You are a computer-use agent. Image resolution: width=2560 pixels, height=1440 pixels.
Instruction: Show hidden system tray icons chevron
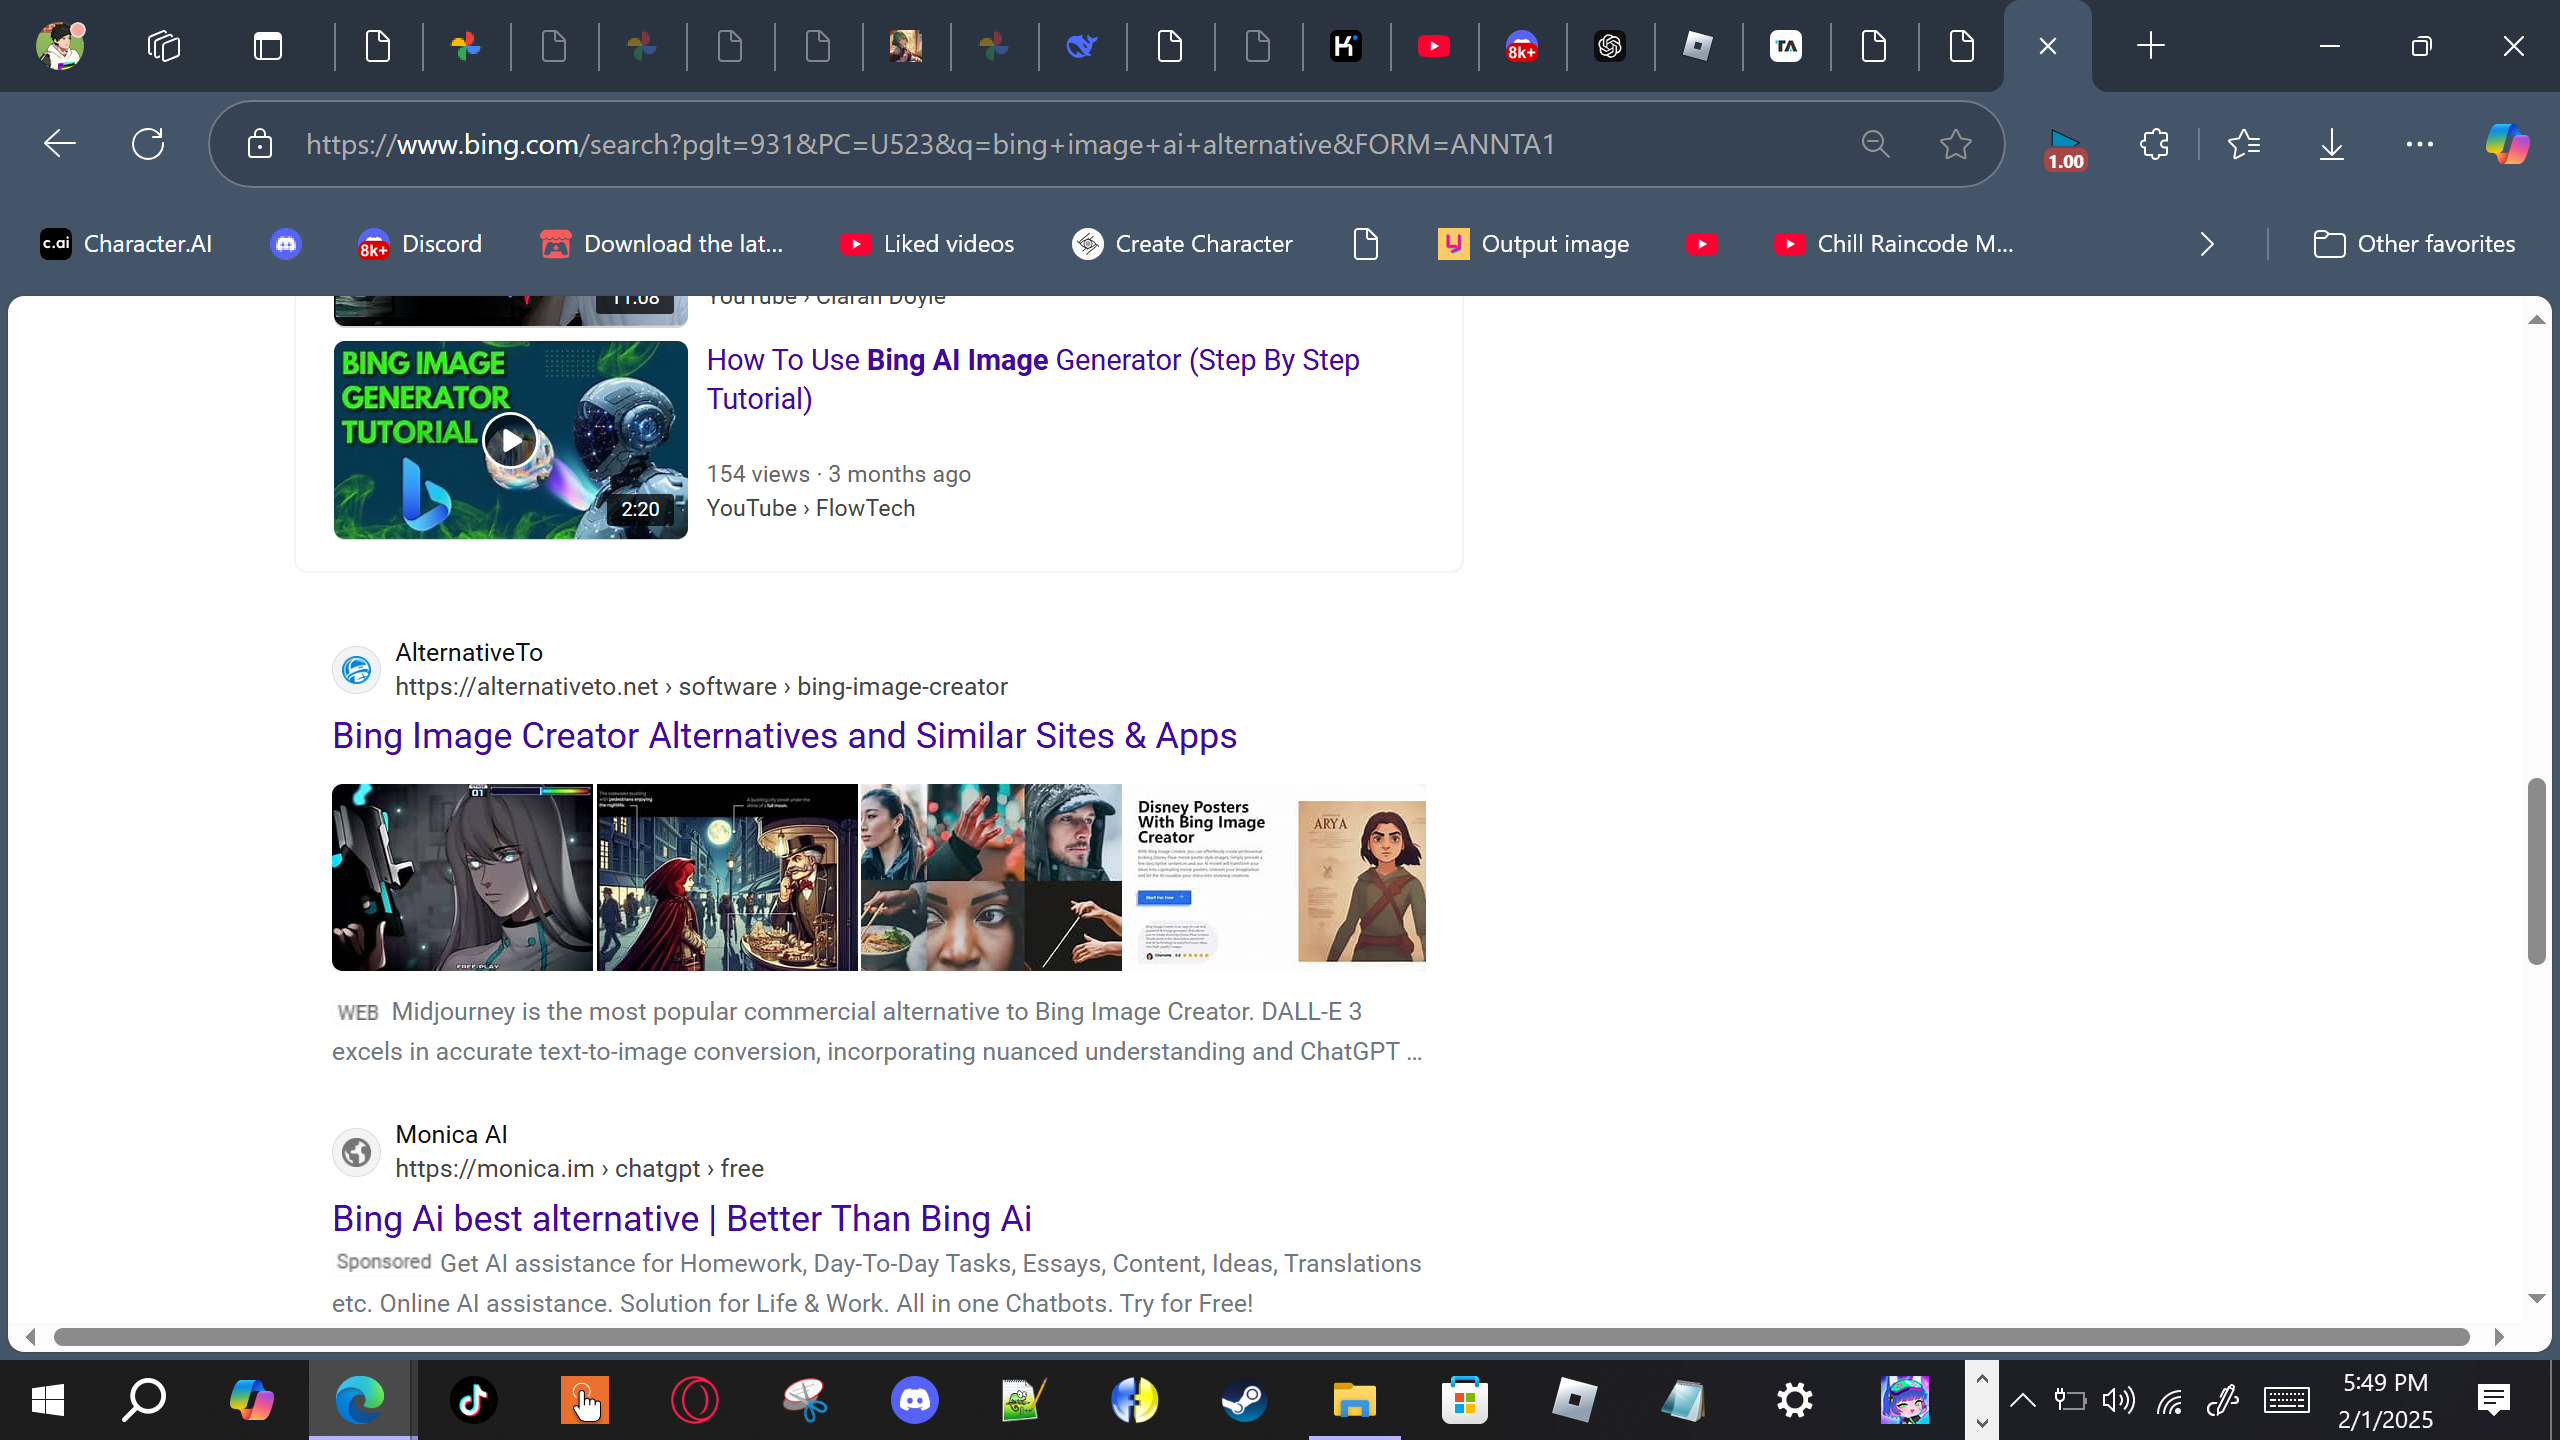click(2022, 1400)
